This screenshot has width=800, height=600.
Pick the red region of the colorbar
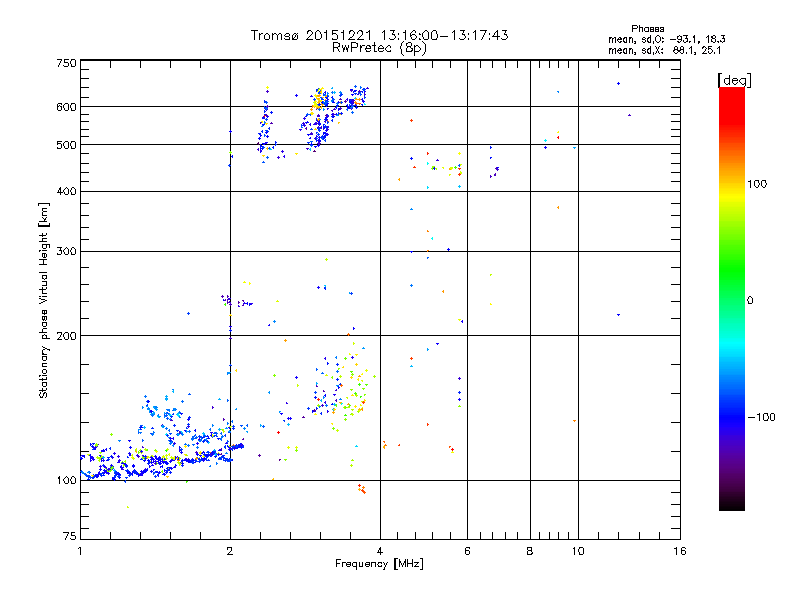732,105
